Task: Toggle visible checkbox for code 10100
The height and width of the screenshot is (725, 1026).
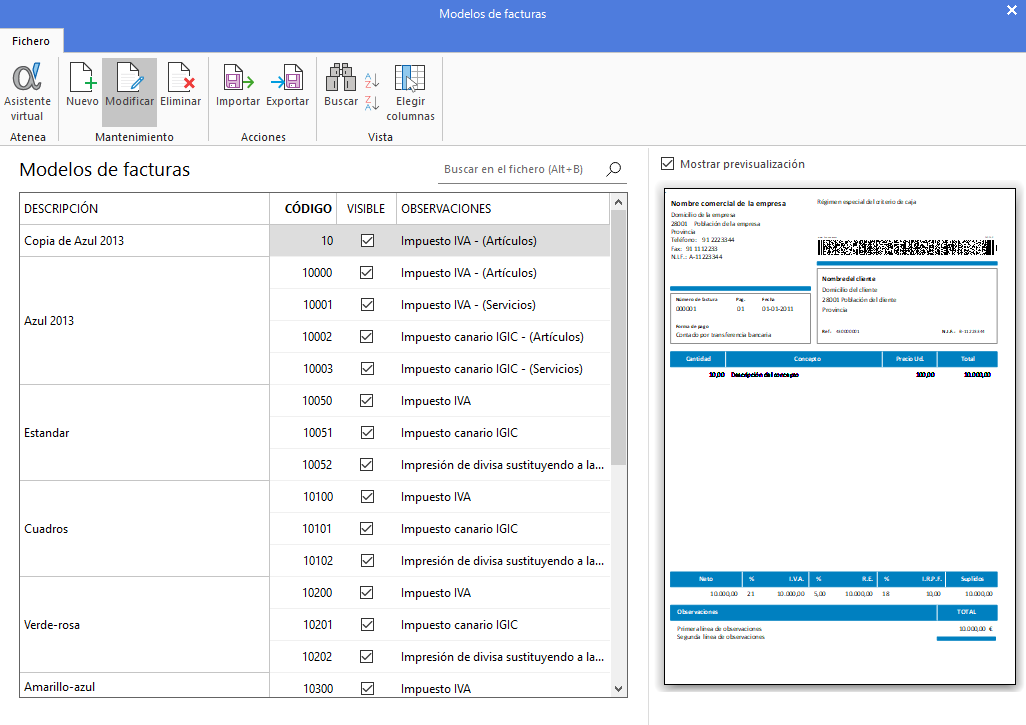Action: coord(368,497)
